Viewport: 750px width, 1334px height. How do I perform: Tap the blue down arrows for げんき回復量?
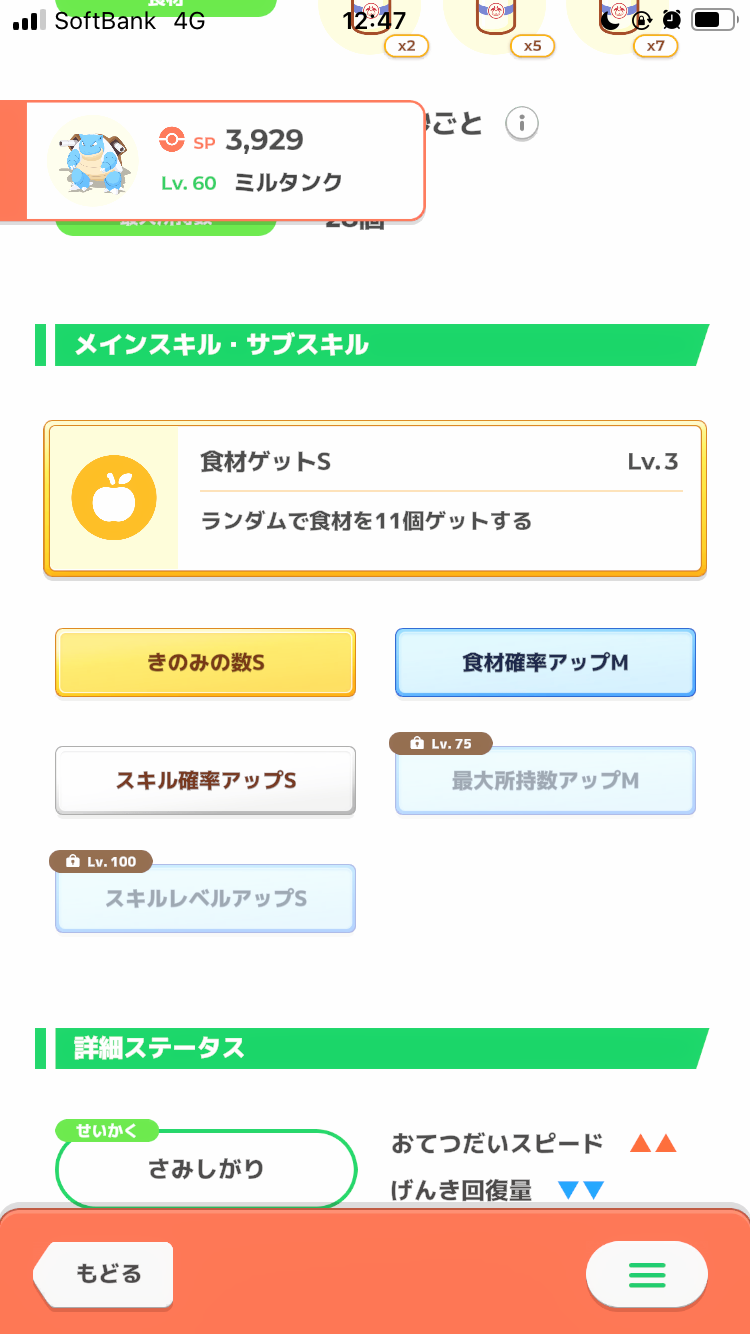tap(581, 1190)
